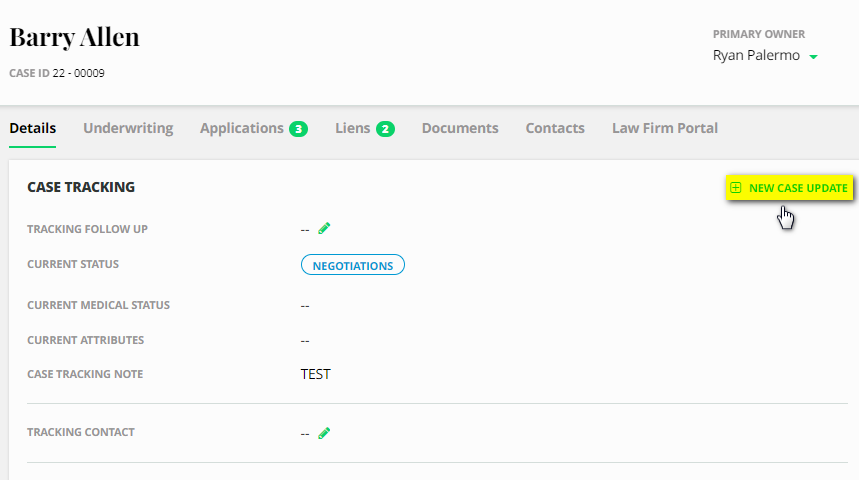Open the Law Firm Portal tab
This screenshot has height=480, width=859.
pyautogui.click(x=665, y=128)
